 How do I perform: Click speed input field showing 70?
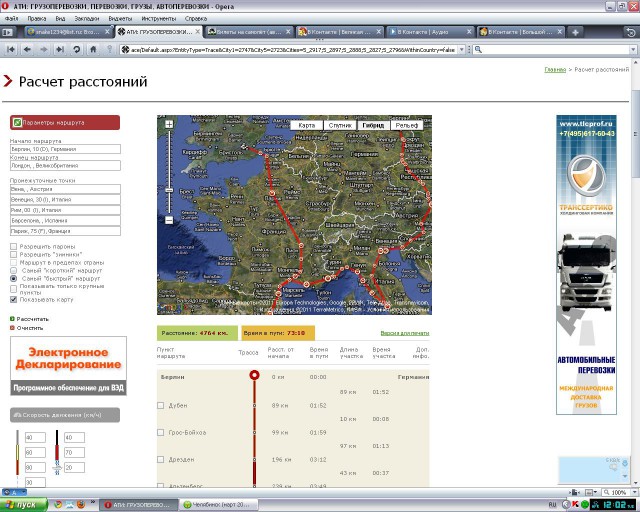(74, 452)
